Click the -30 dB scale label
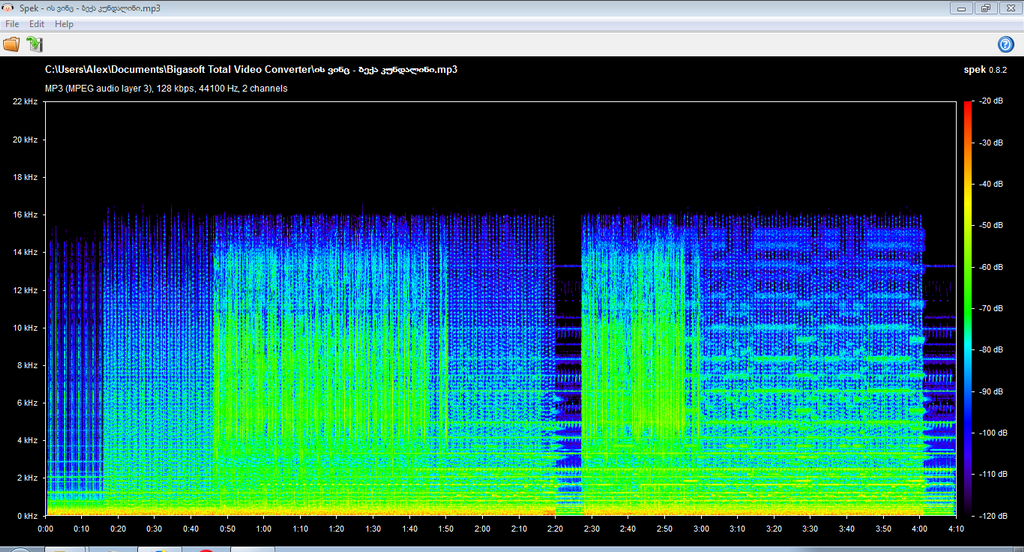 [991, 142]
